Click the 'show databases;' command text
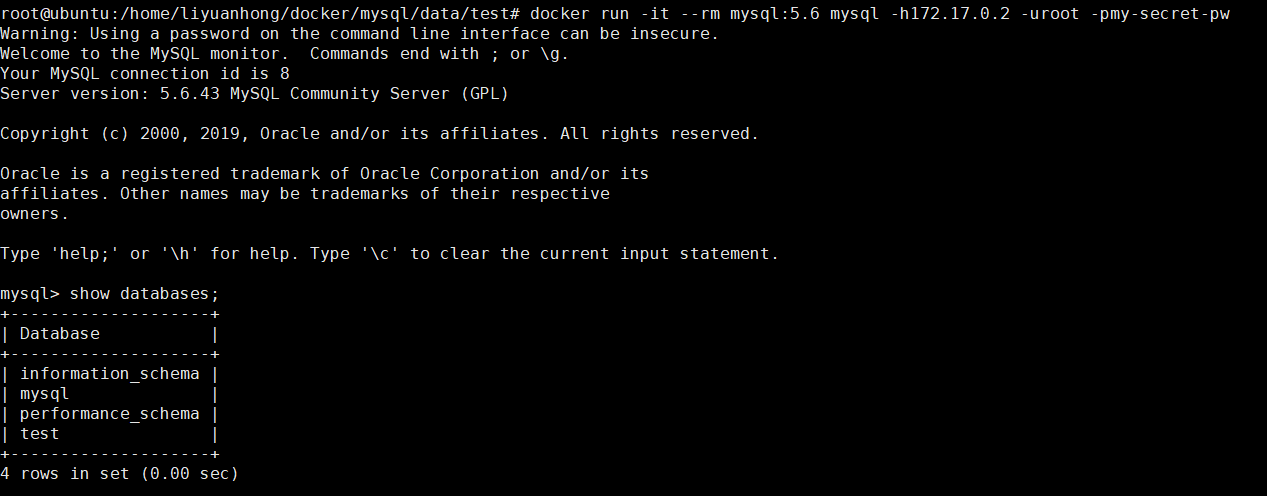1267x496 pixels. tap(144, 294)
